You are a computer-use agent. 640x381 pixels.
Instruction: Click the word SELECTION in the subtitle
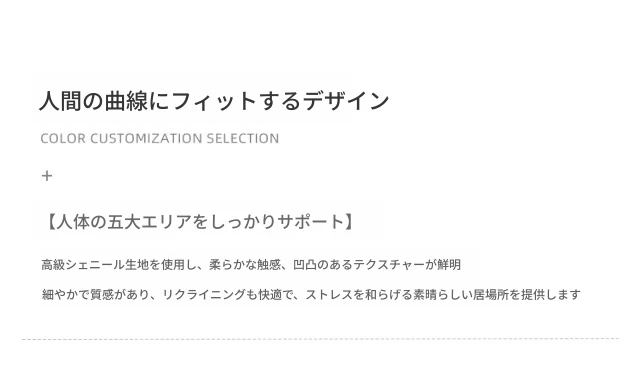(x=243, y=138)
